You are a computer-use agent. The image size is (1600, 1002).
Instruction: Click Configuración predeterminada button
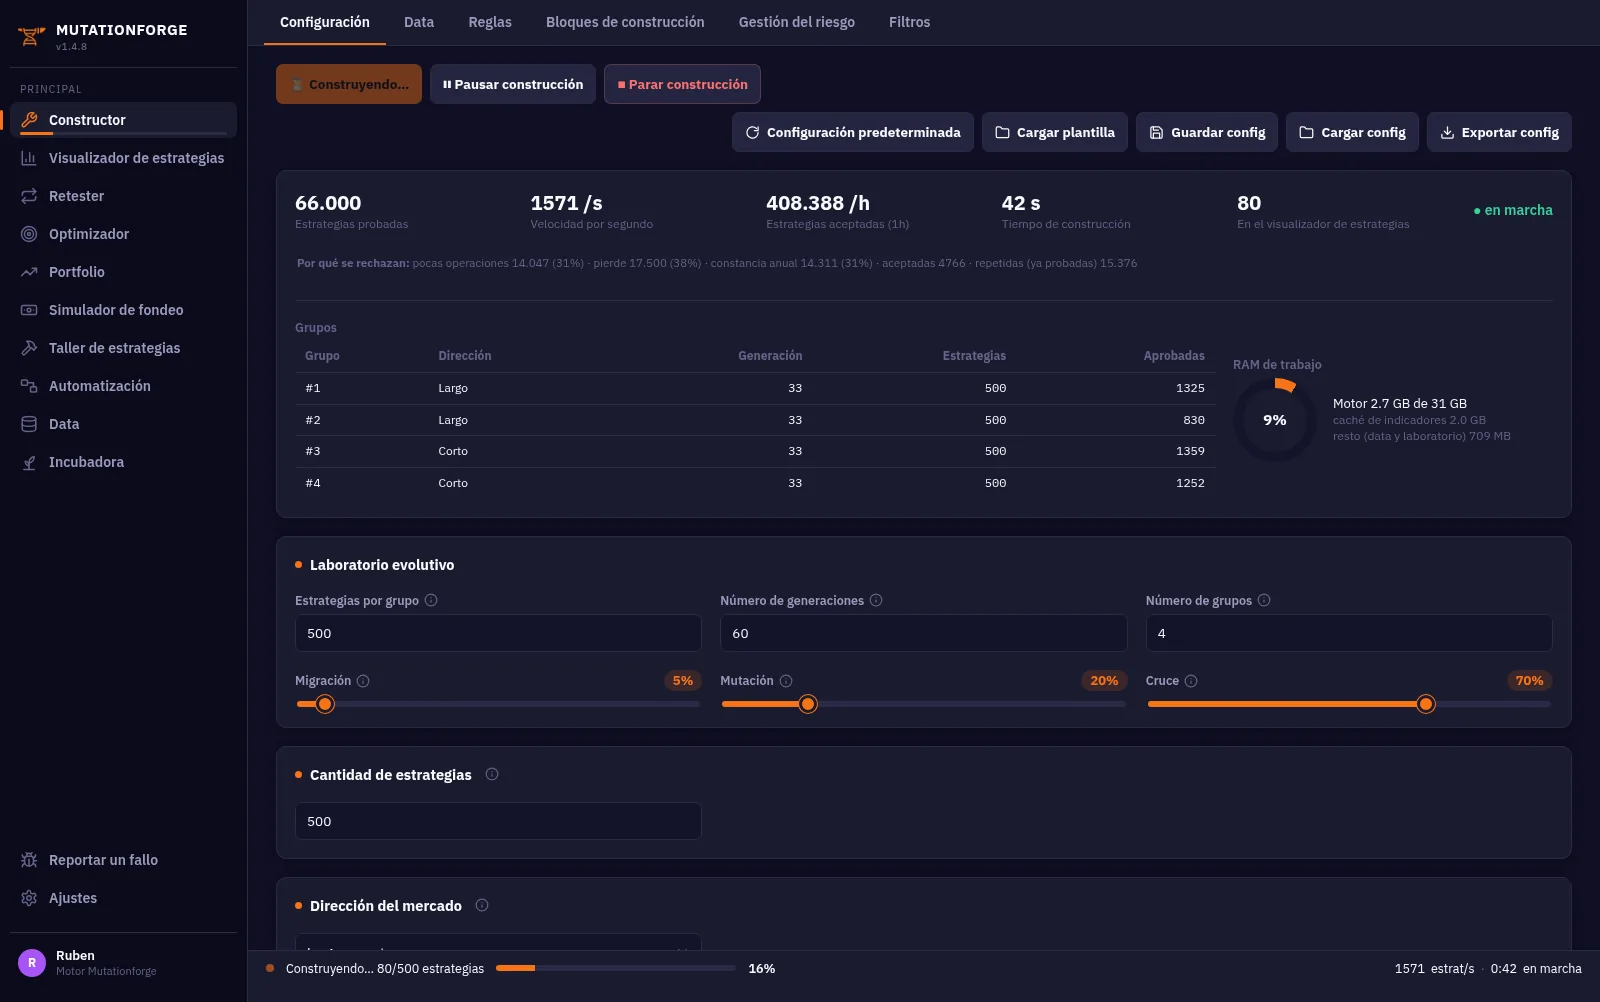pos(853,132)
